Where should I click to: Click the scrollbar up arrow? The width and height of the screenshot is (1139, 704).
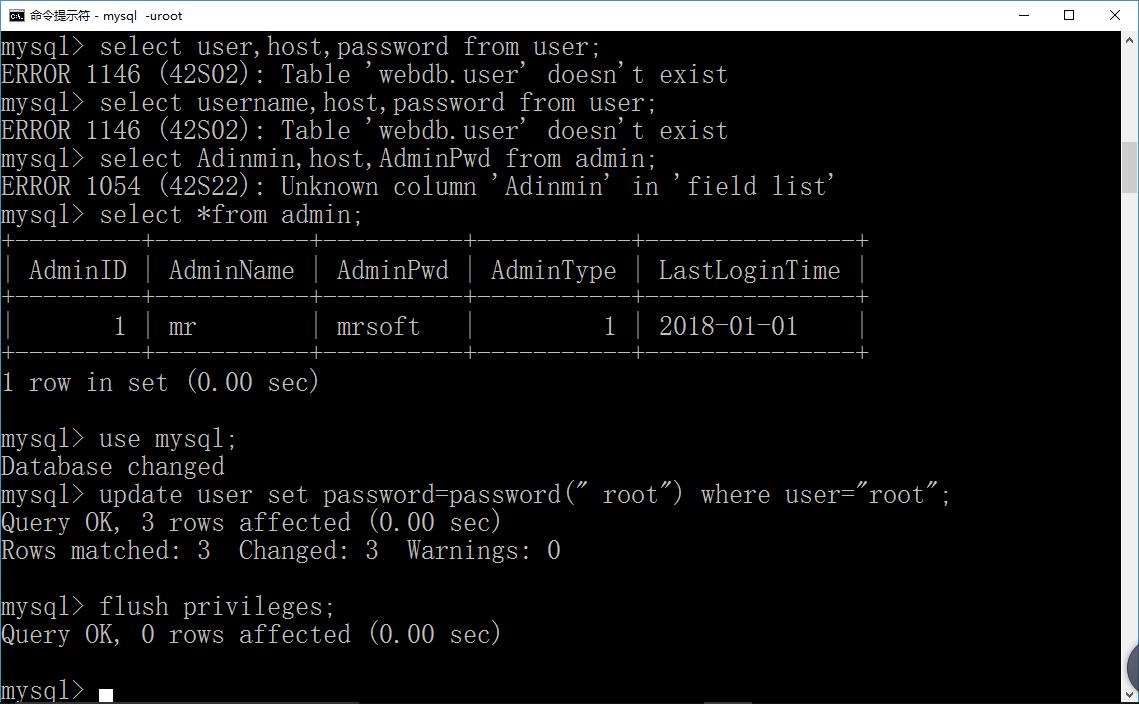pos(1130,40)
